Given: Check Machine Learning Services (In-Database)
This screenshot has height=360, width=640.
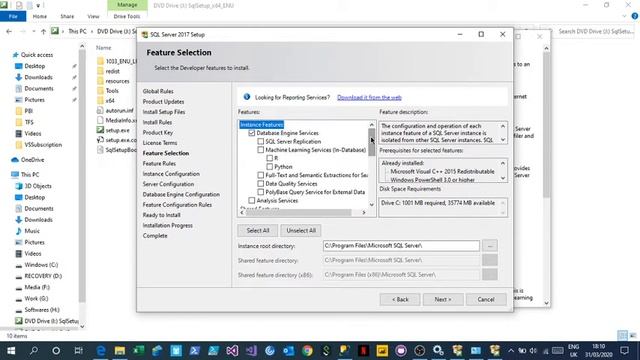Looking at the screenshot, I should [260, 150].
